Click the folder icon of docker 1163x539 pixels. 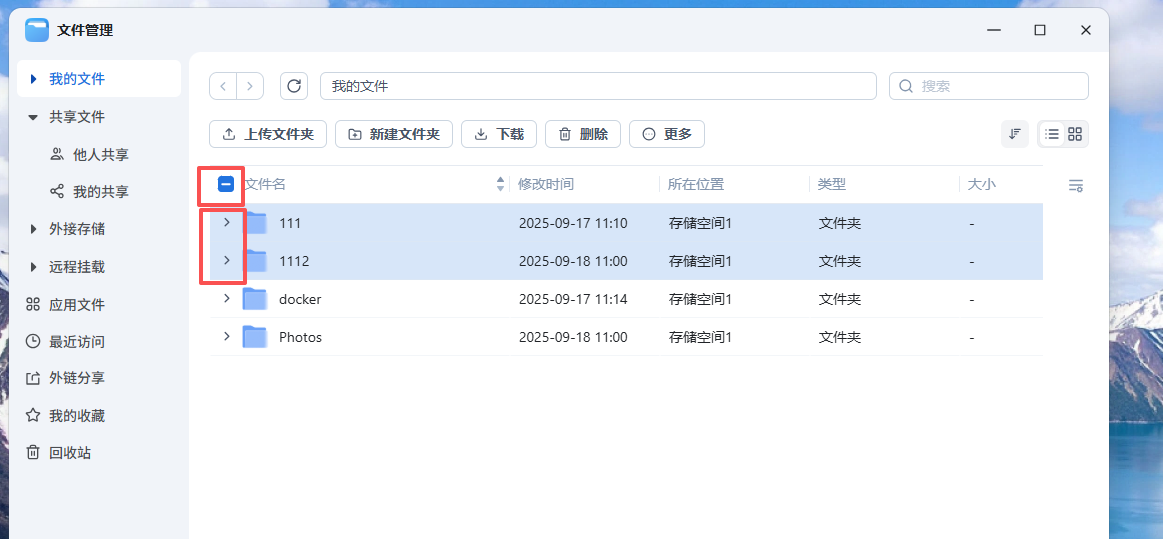255,299
